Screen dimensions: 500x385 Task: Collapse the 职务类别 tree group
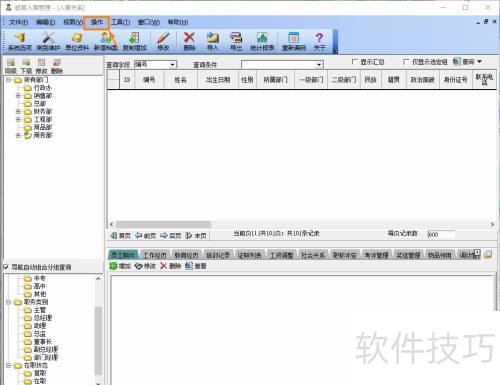pyautogui.click(x=9, y=302)
